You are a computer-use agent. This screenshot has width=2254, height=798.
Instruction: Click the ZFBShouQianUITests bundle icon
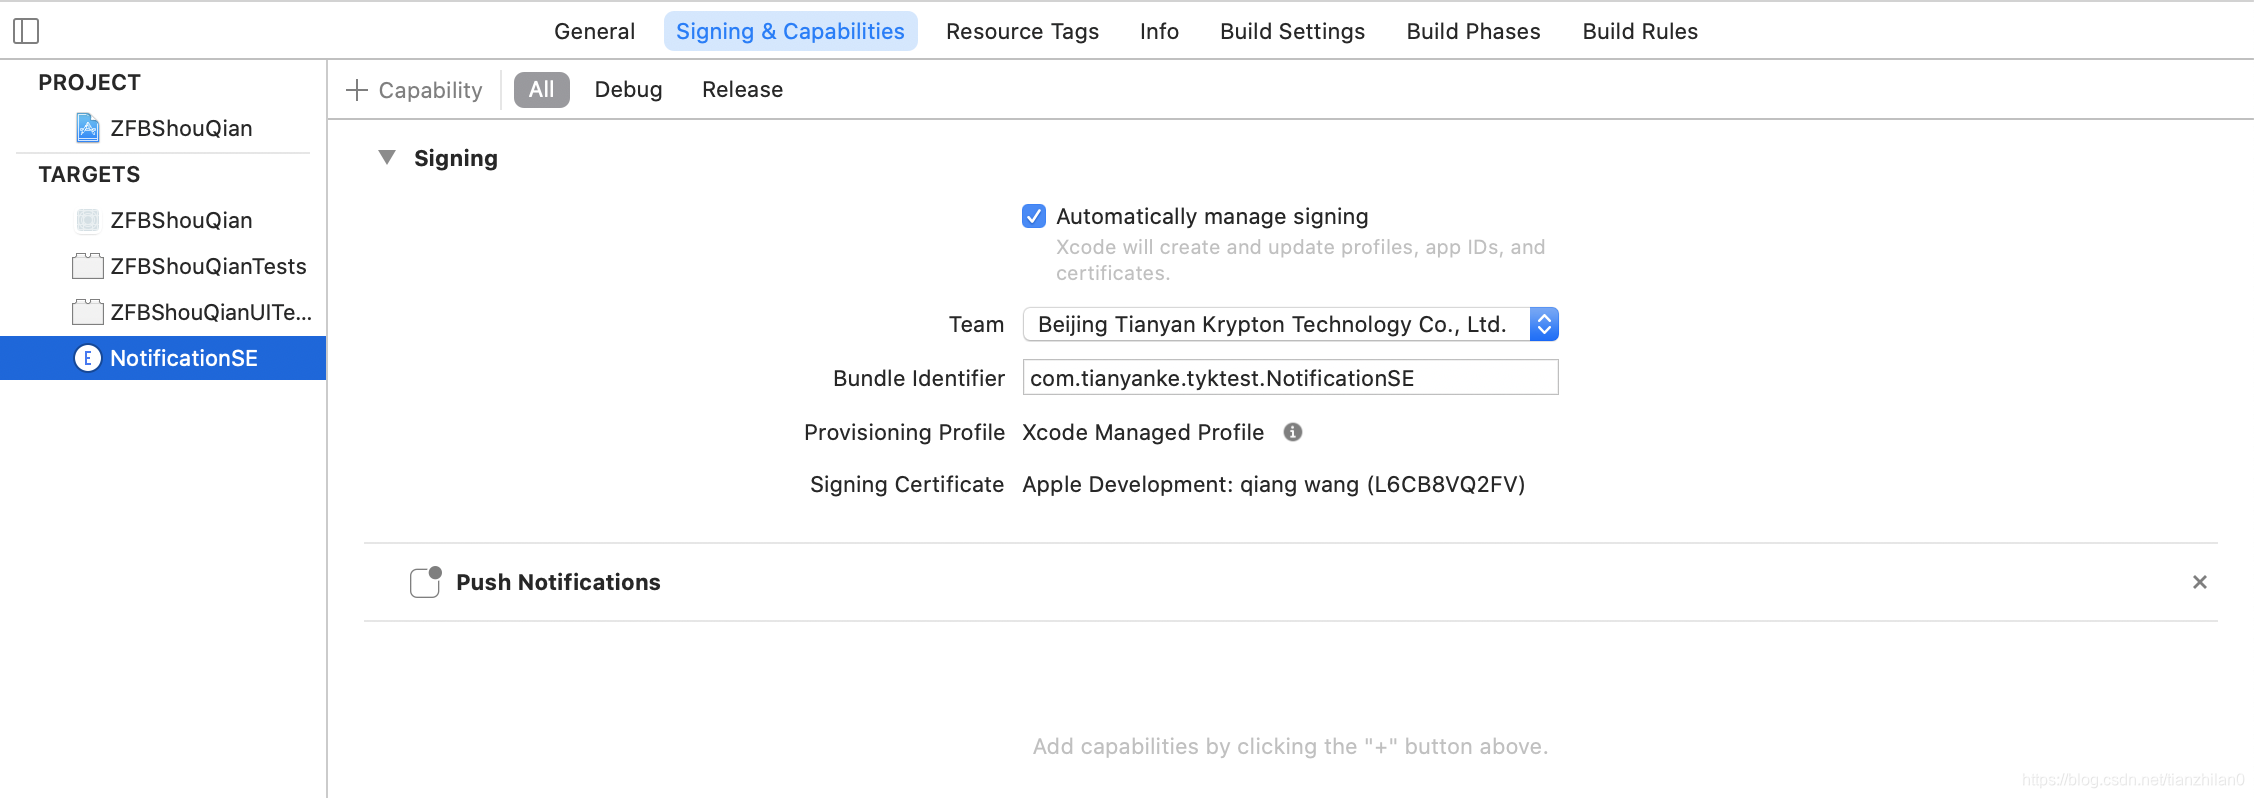pos(88,312)
